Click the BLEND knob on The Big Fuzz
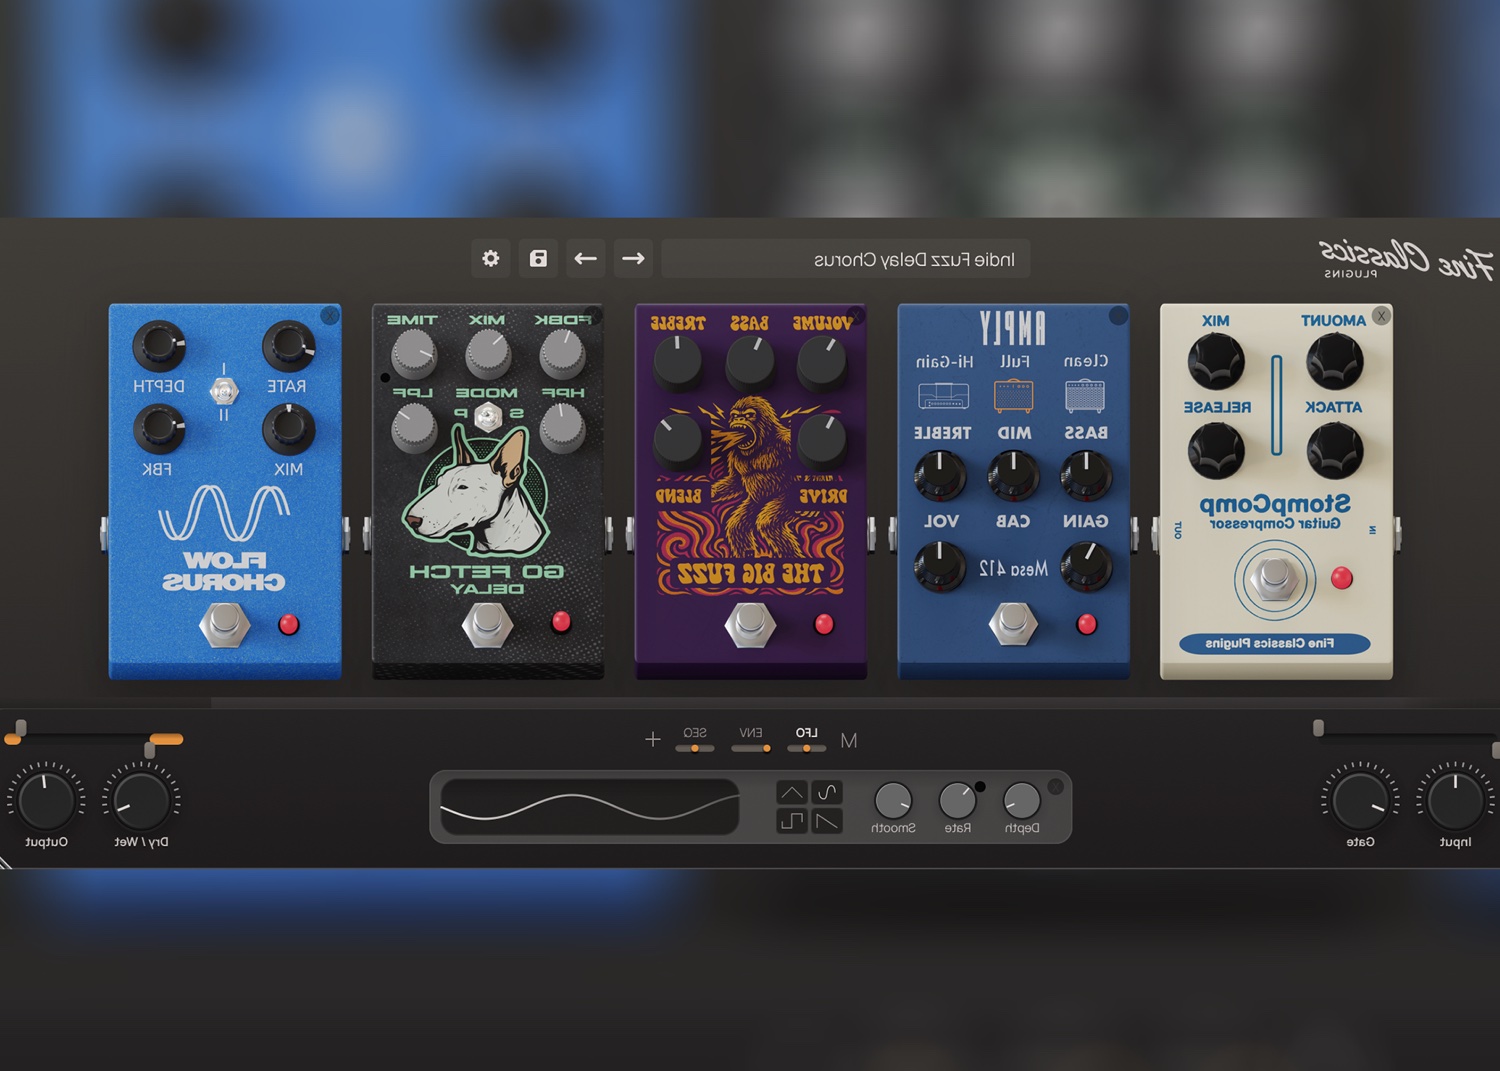The height and width of the screenshot is (1071, 1500). (x=678, y=440)
